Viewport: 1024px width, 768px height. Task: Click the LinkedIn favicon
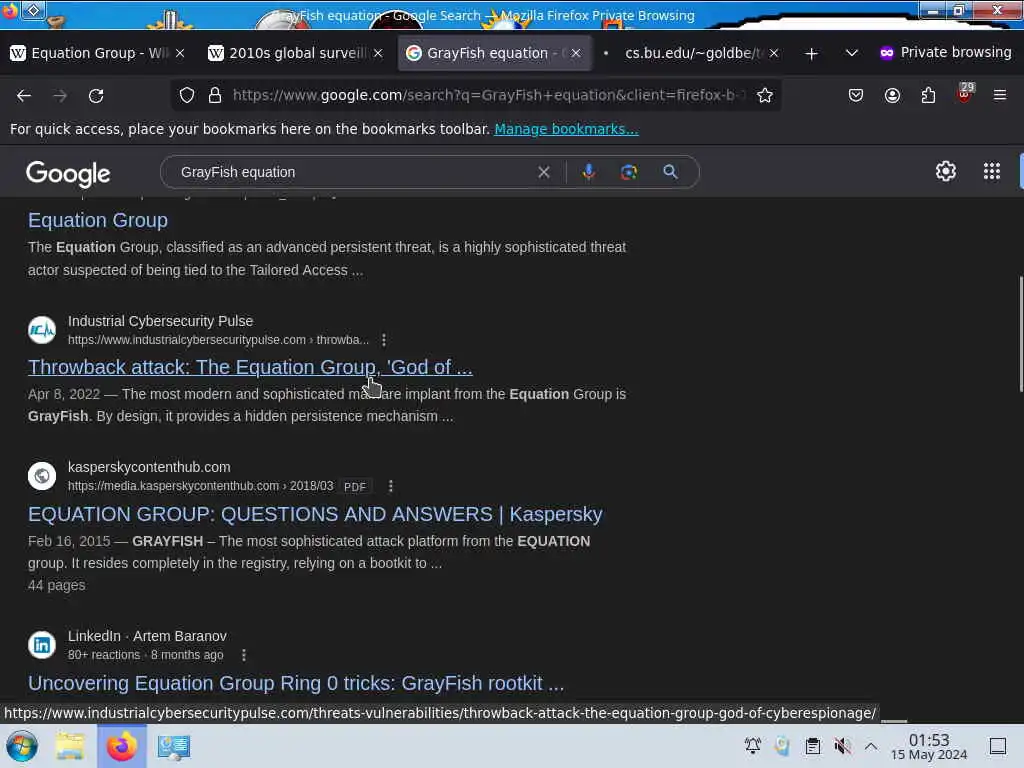42,645
